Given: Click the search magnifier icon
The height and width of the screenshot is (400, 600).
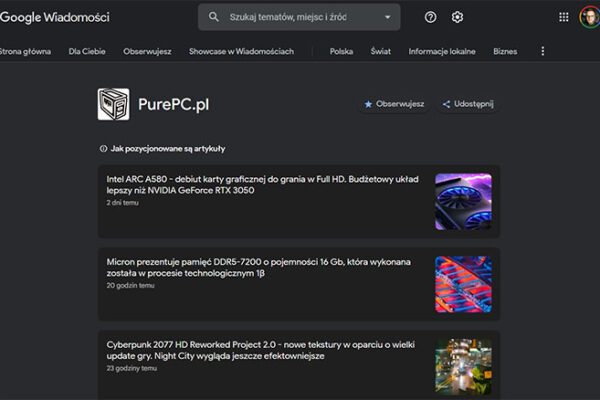Looking at the screenshot, I should click(x=214, y=17).
